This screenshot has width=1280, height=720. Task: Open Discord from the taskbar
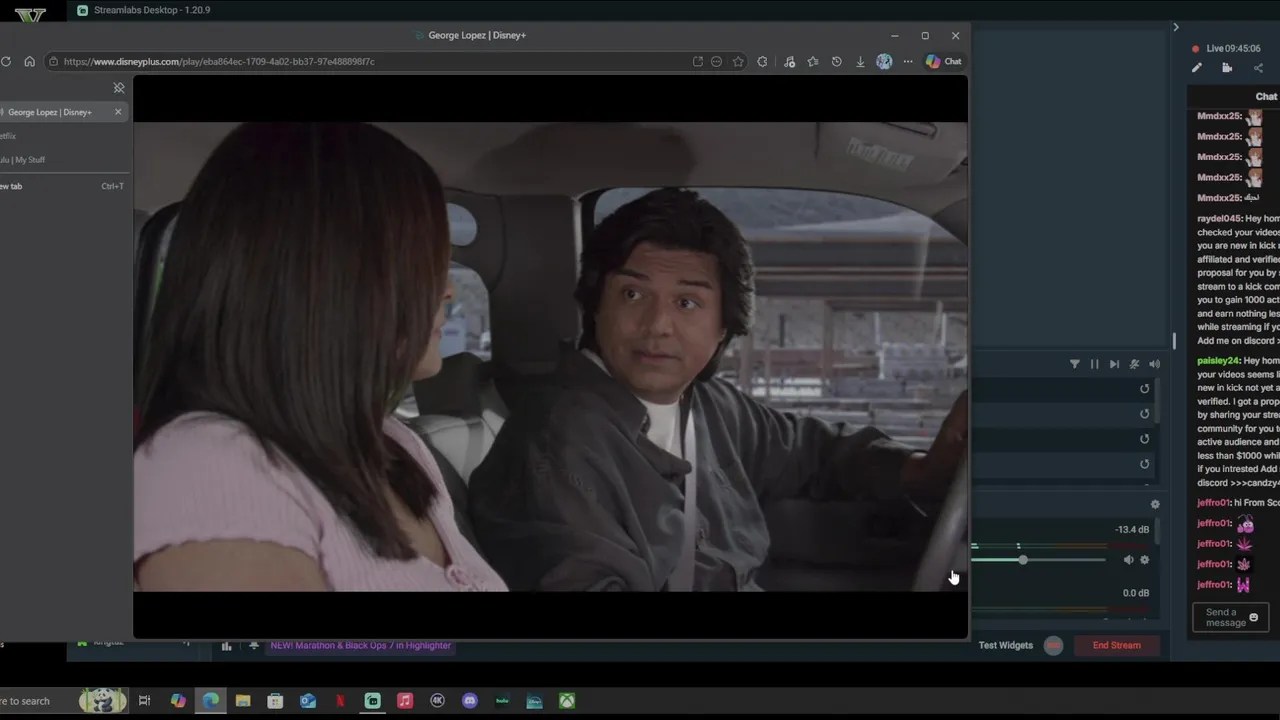pyautogui.click(x=470, y=701)
